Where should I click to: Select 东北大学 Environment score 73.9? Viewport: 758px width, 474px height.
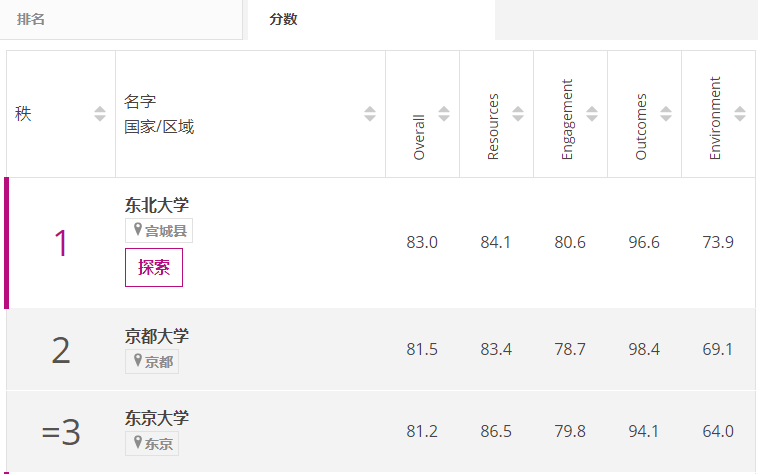pos(718,242)
